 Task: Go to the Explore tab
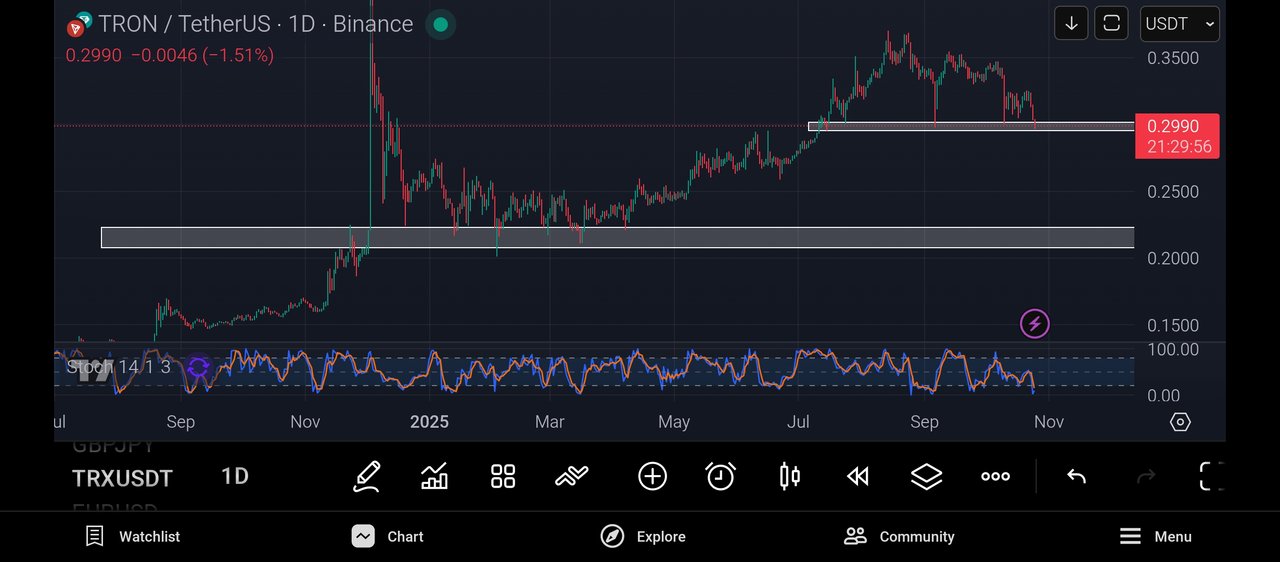(643, 537)
